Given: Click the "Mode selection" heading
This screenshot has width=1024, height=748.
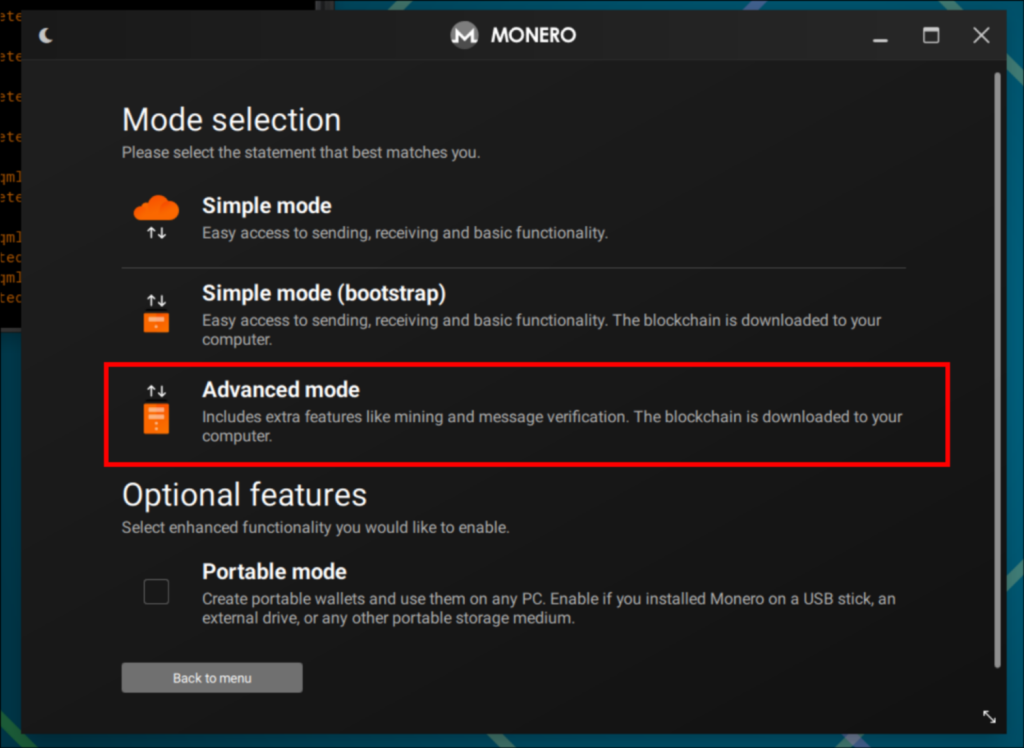Looking at the screenshot, I should coord(231,119).
